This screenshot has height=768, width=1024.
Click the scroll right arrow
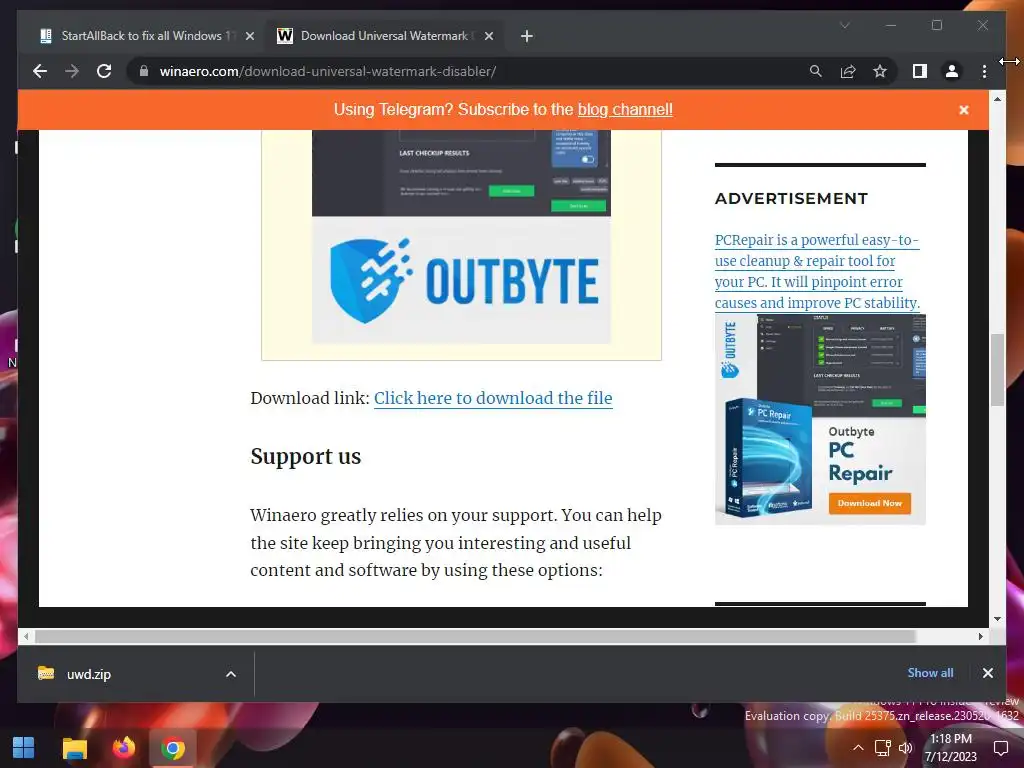tap(980, 636)
